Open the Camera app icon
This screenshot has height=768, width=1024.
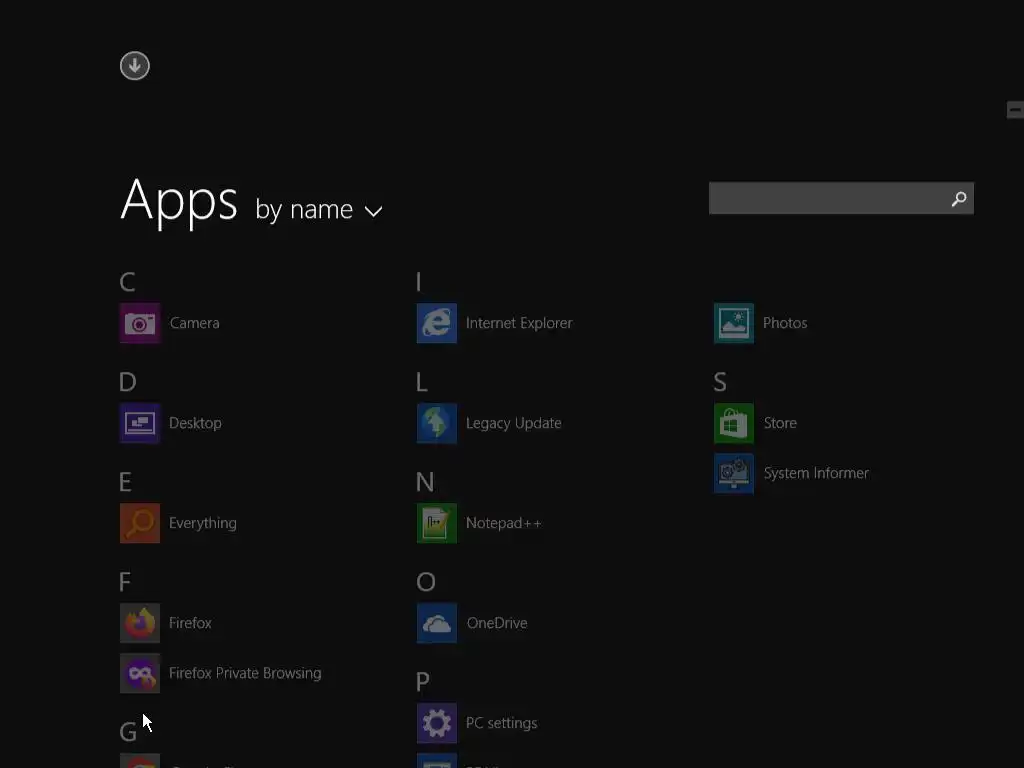coord(140,323)
